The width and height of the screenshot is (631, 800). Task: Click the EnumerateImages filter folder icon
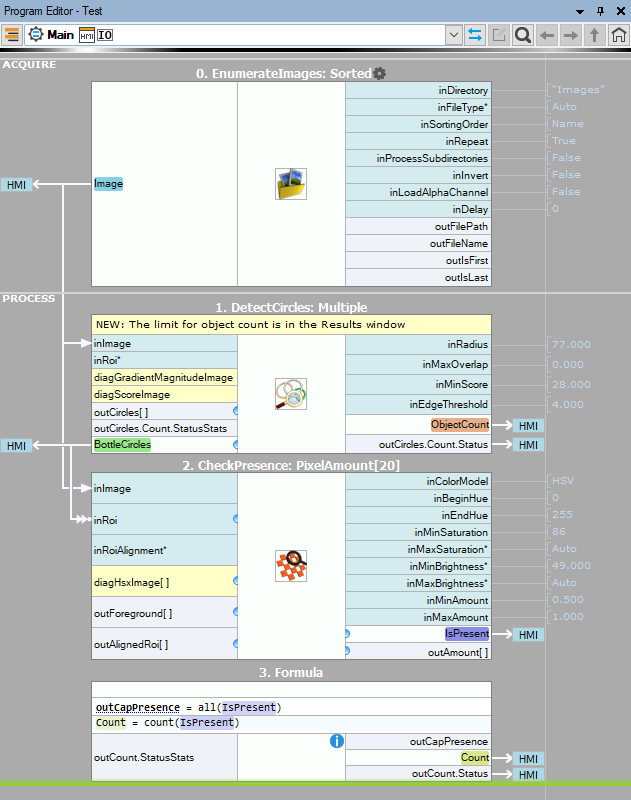pos(291,184)
